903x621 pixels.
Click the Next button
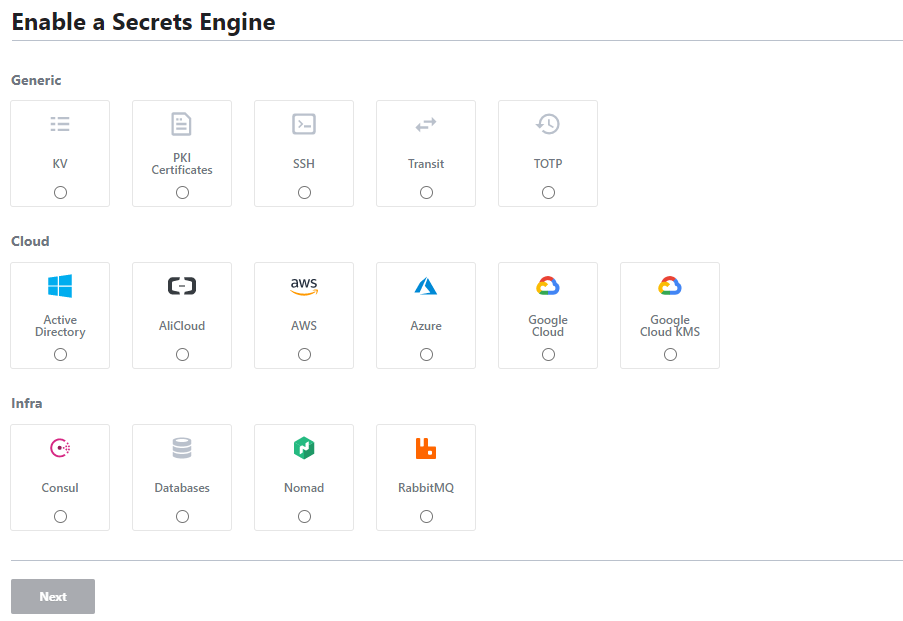[53, 596]
